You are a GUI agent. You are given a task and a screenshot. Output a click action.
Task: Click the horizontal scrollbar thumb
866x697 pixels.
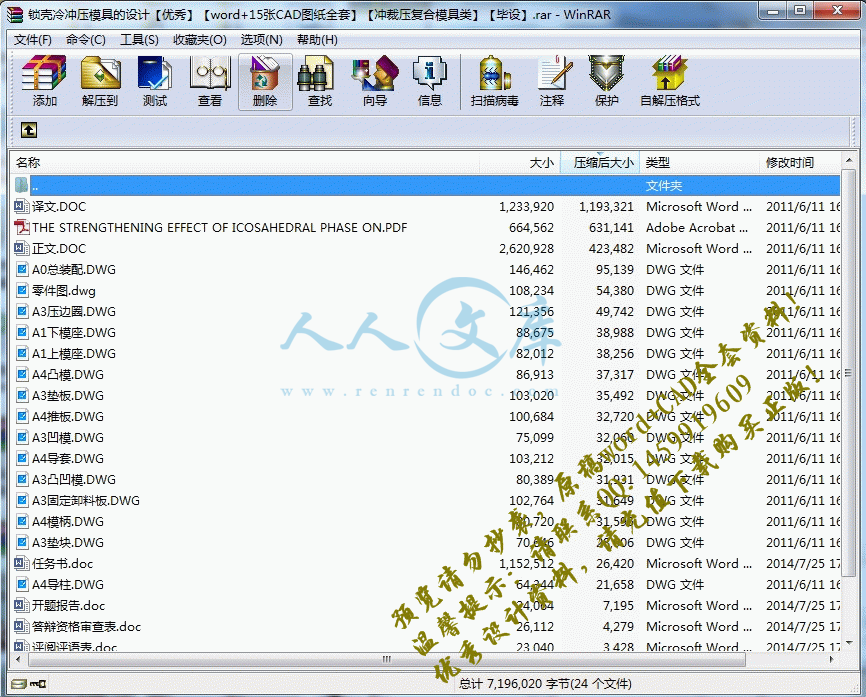coord(387,659)
